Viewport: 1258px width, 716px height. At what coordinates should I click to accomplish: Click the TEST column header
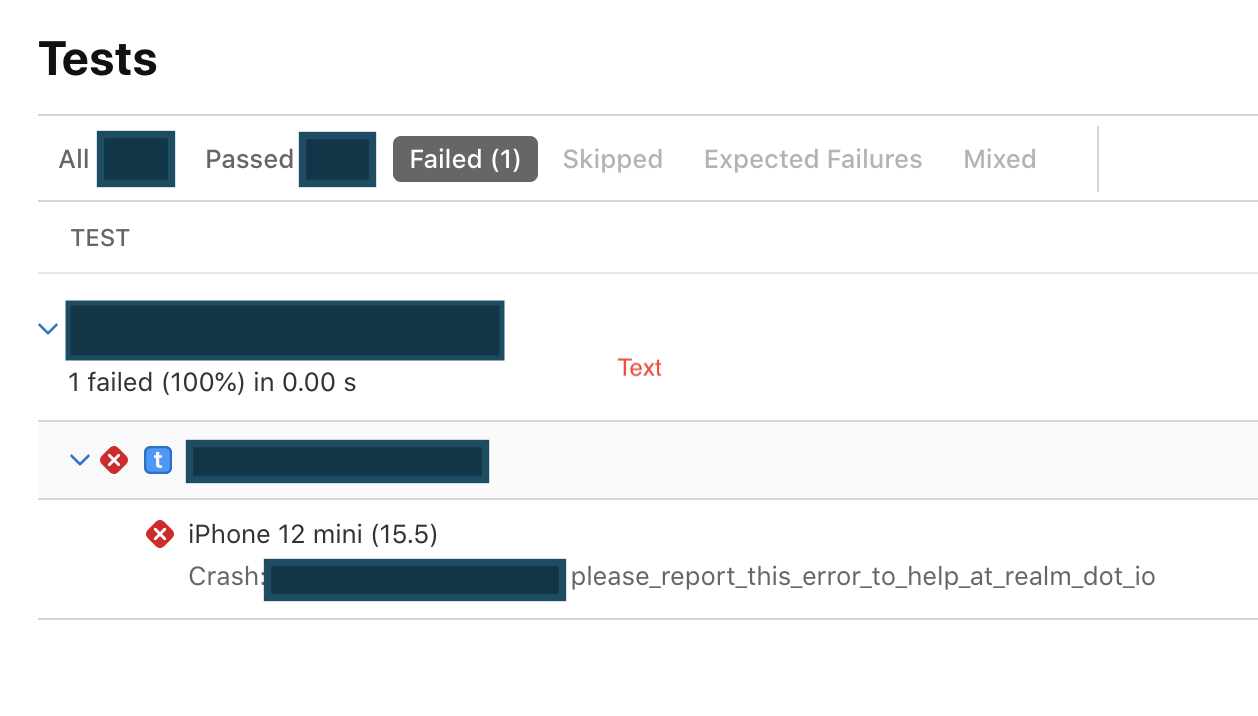tap(100, 238)
